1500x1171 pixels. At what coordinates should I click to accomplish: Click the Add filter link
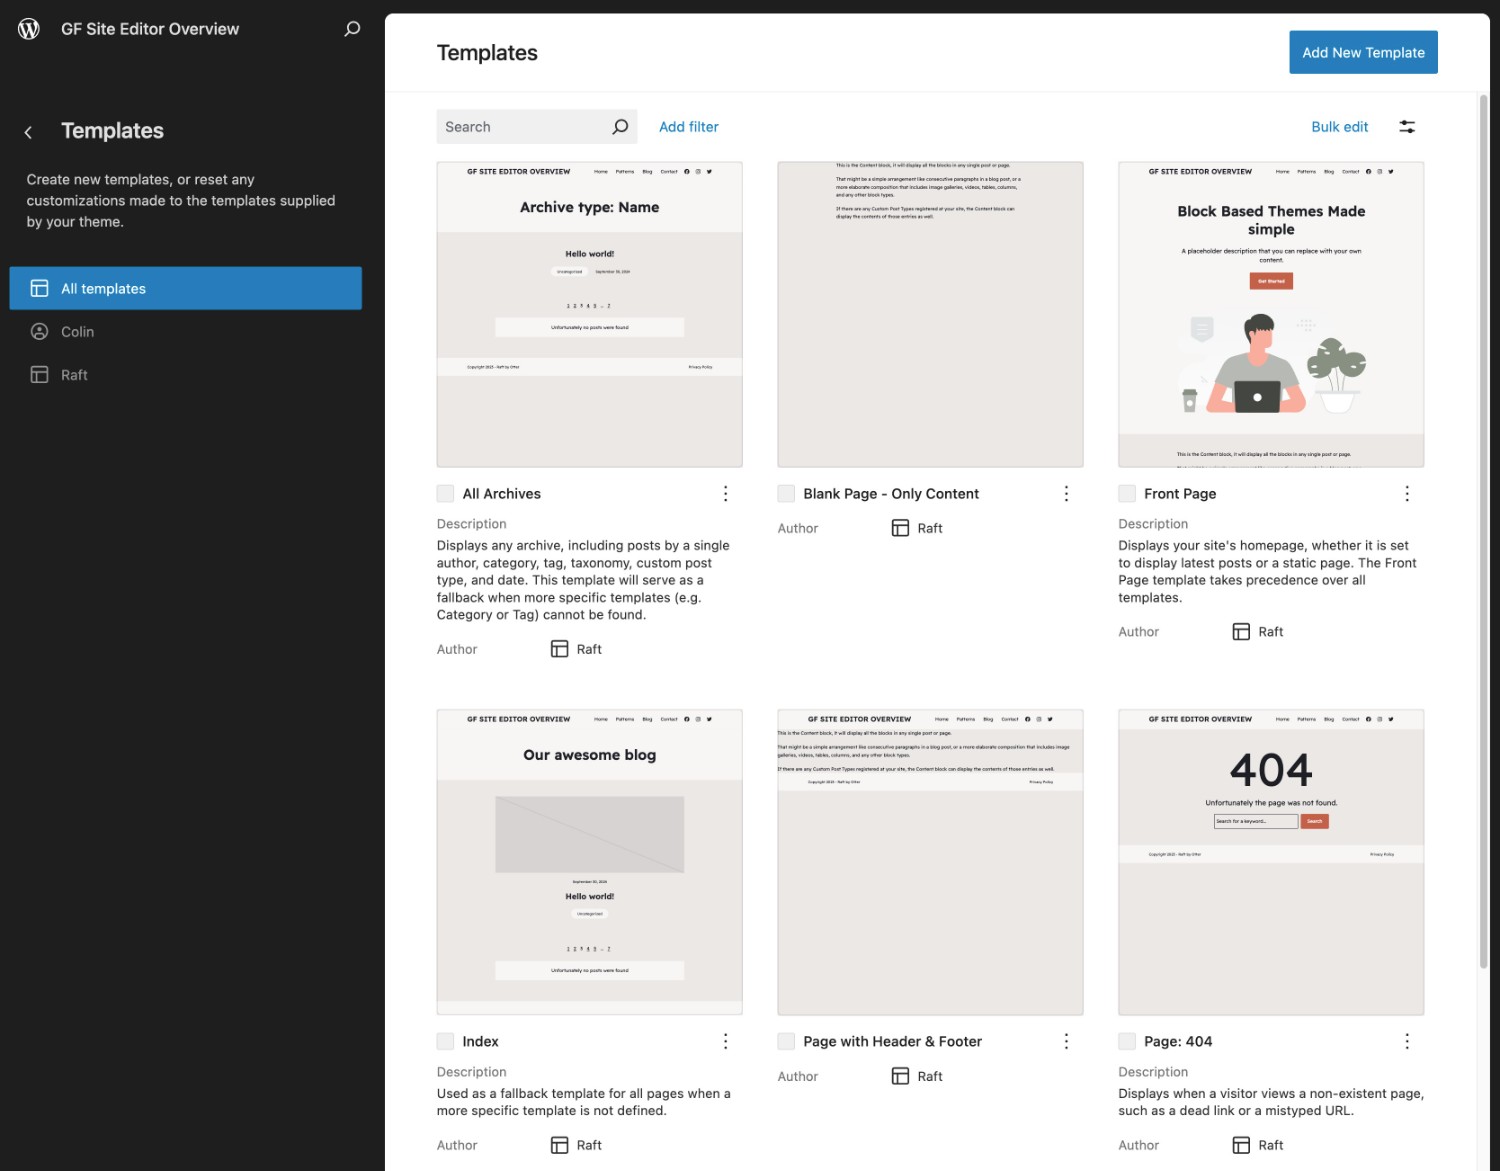tap(689, 127)
